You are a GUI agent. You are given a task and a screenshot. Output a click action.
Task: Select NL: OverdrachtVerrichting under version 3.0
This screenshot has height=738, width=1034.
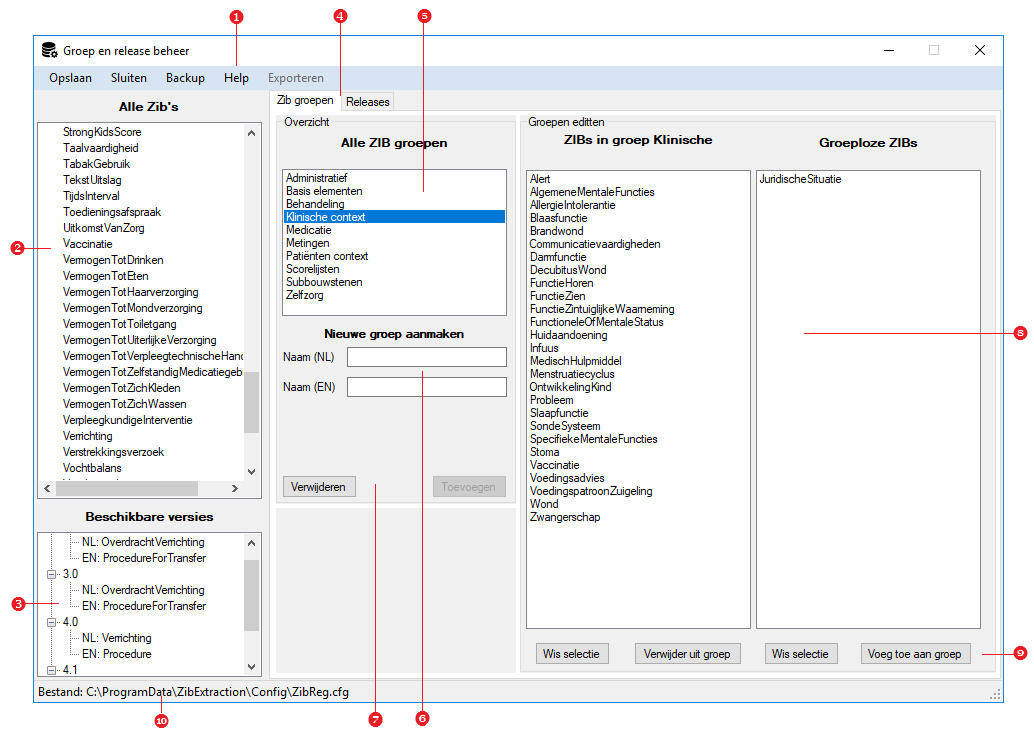pyautogui.click(x=143, y=590)
